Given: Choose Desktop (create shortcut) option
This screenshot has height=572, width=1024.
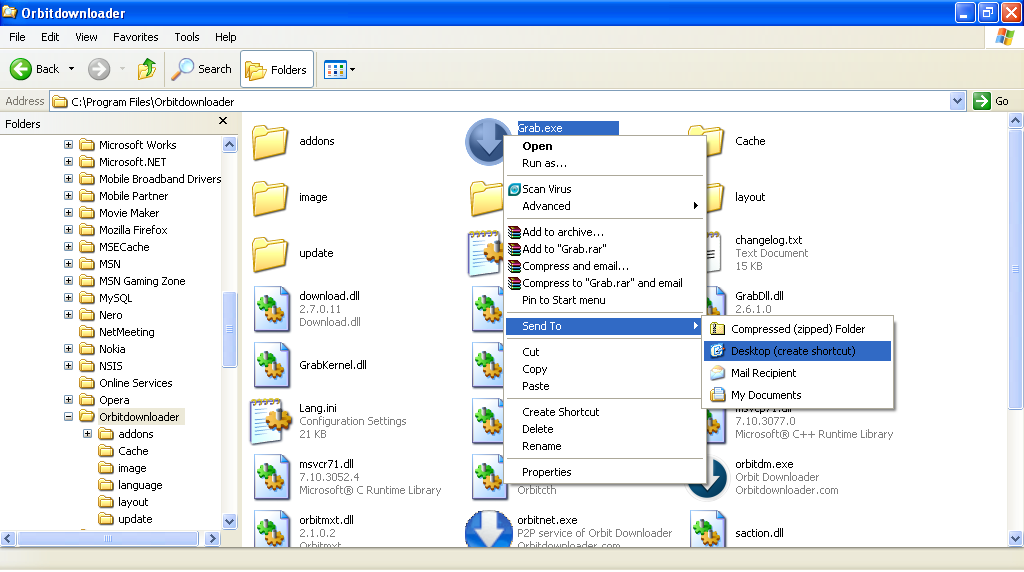Looking at the screenshot, I should coord(797,351).
